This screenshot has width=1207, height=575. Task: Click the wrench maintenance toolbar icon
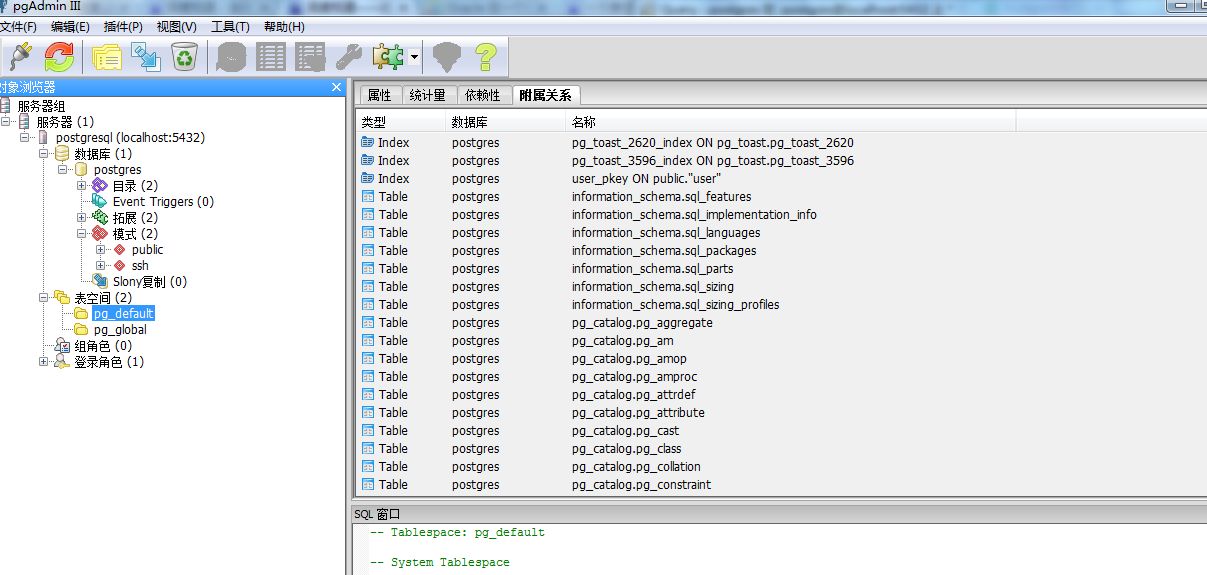click(x=349, y=57)
